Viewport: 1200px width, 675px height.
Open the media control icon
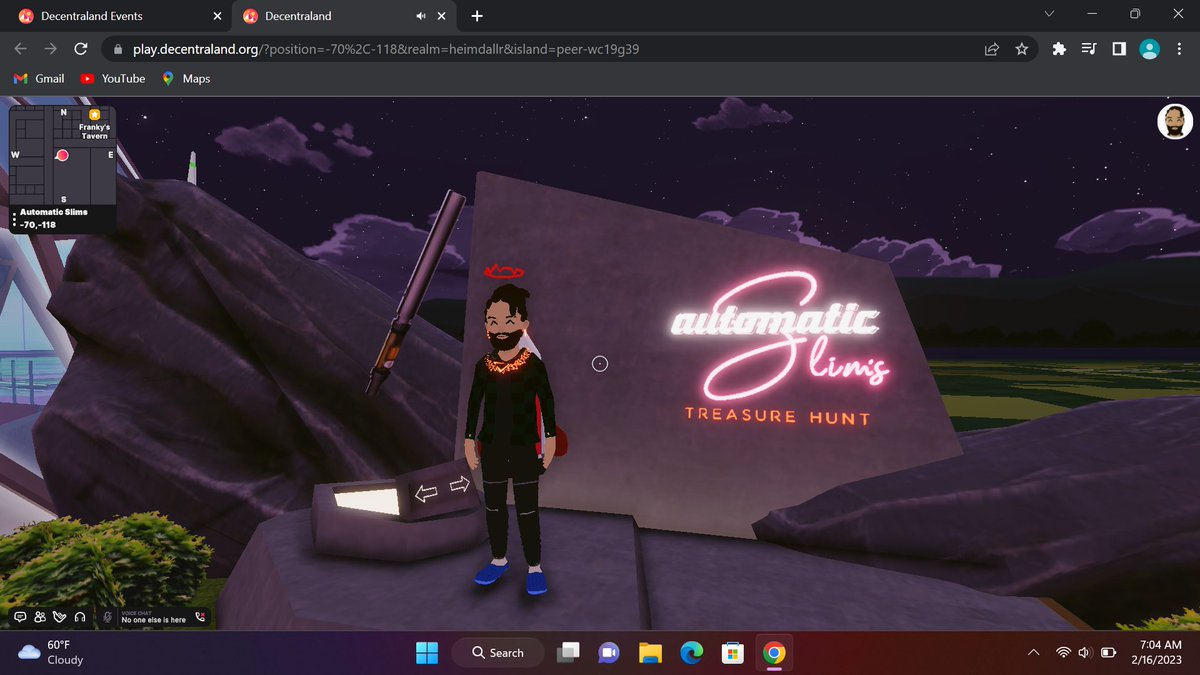point(1089,48)
